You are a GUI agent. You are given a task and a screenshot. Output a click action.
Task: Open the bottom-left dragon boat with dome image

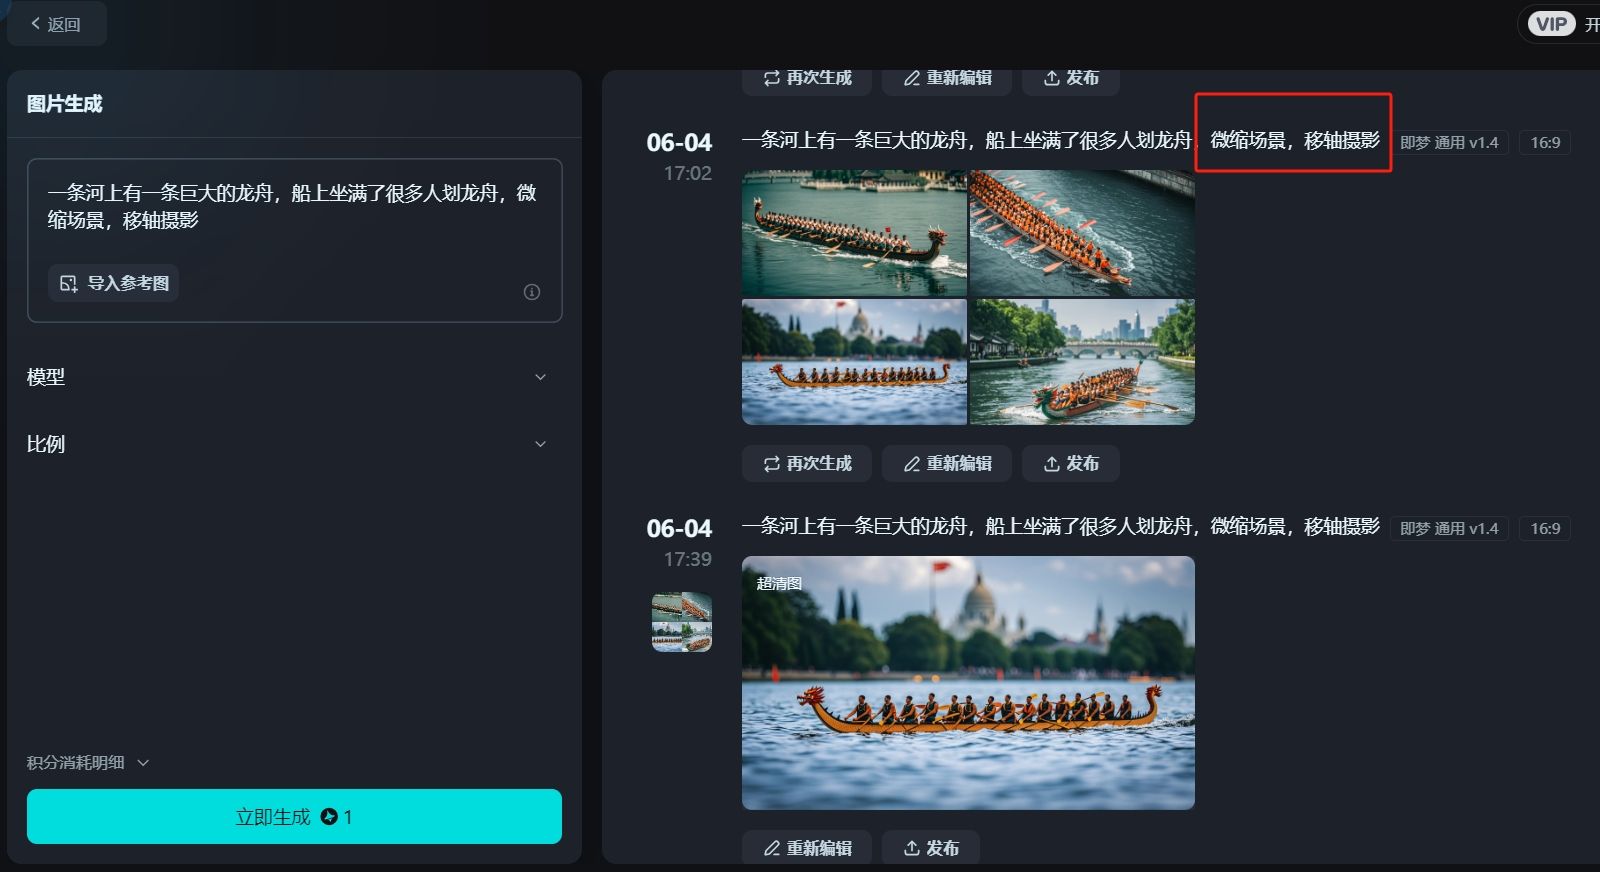click(854, 362)
